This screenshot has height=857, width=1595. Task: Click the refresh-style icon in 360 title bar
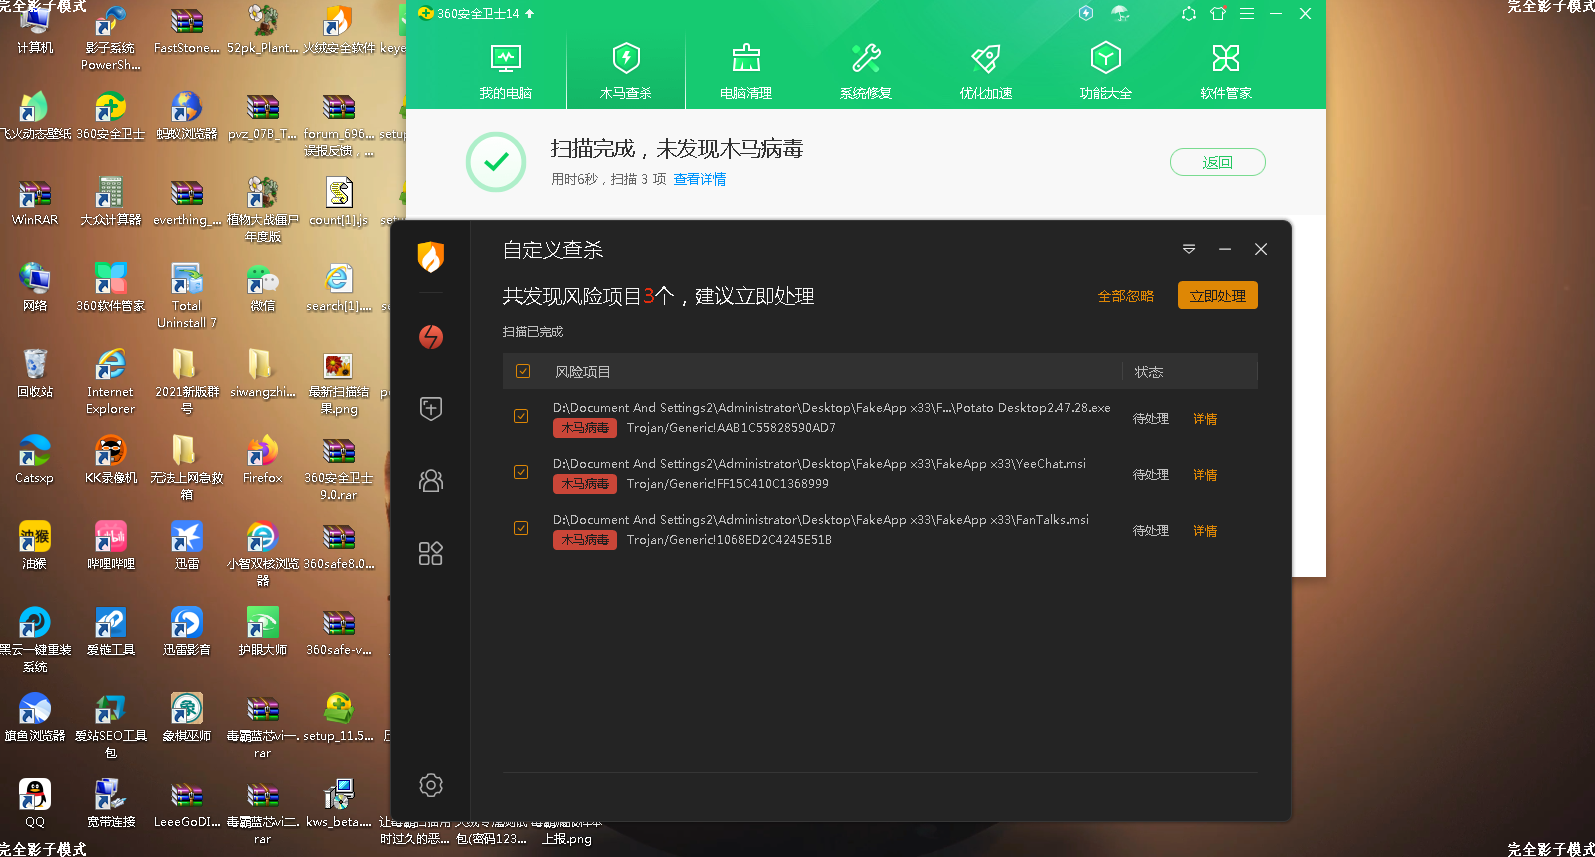pos(1189,14)
